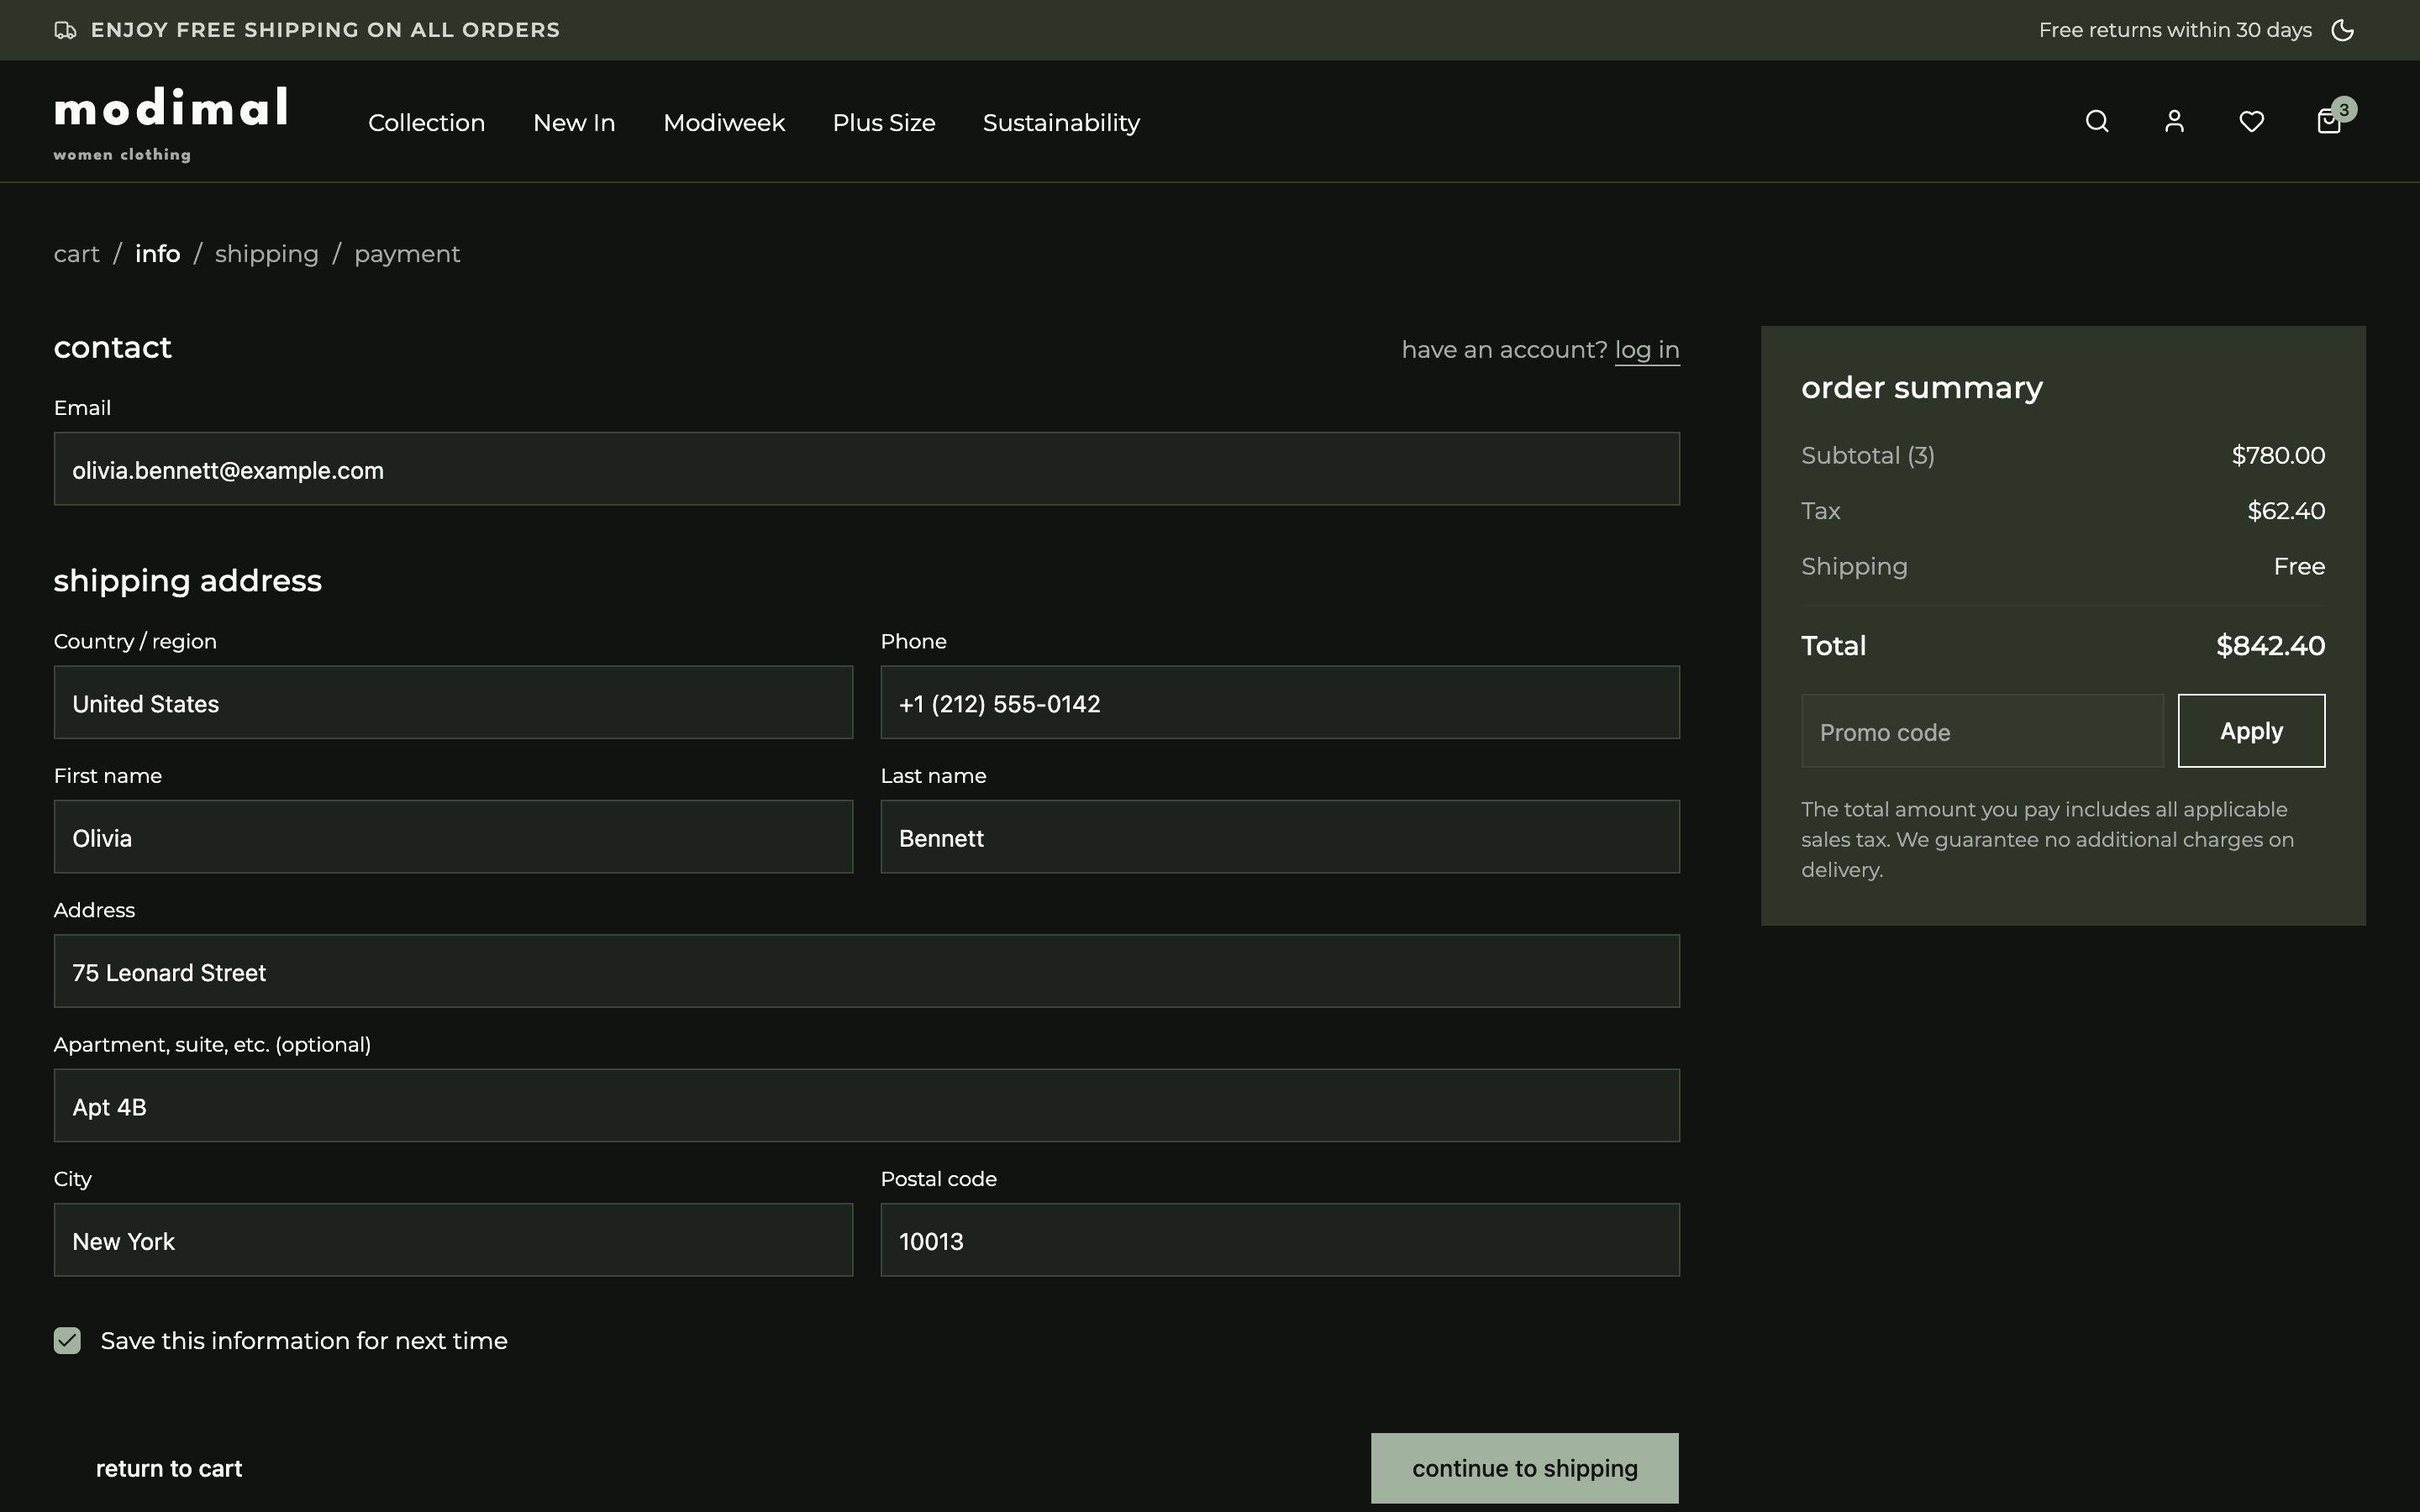Click the $842.40 total amount
2420x1512 pixels.
tap(2270, 646)
